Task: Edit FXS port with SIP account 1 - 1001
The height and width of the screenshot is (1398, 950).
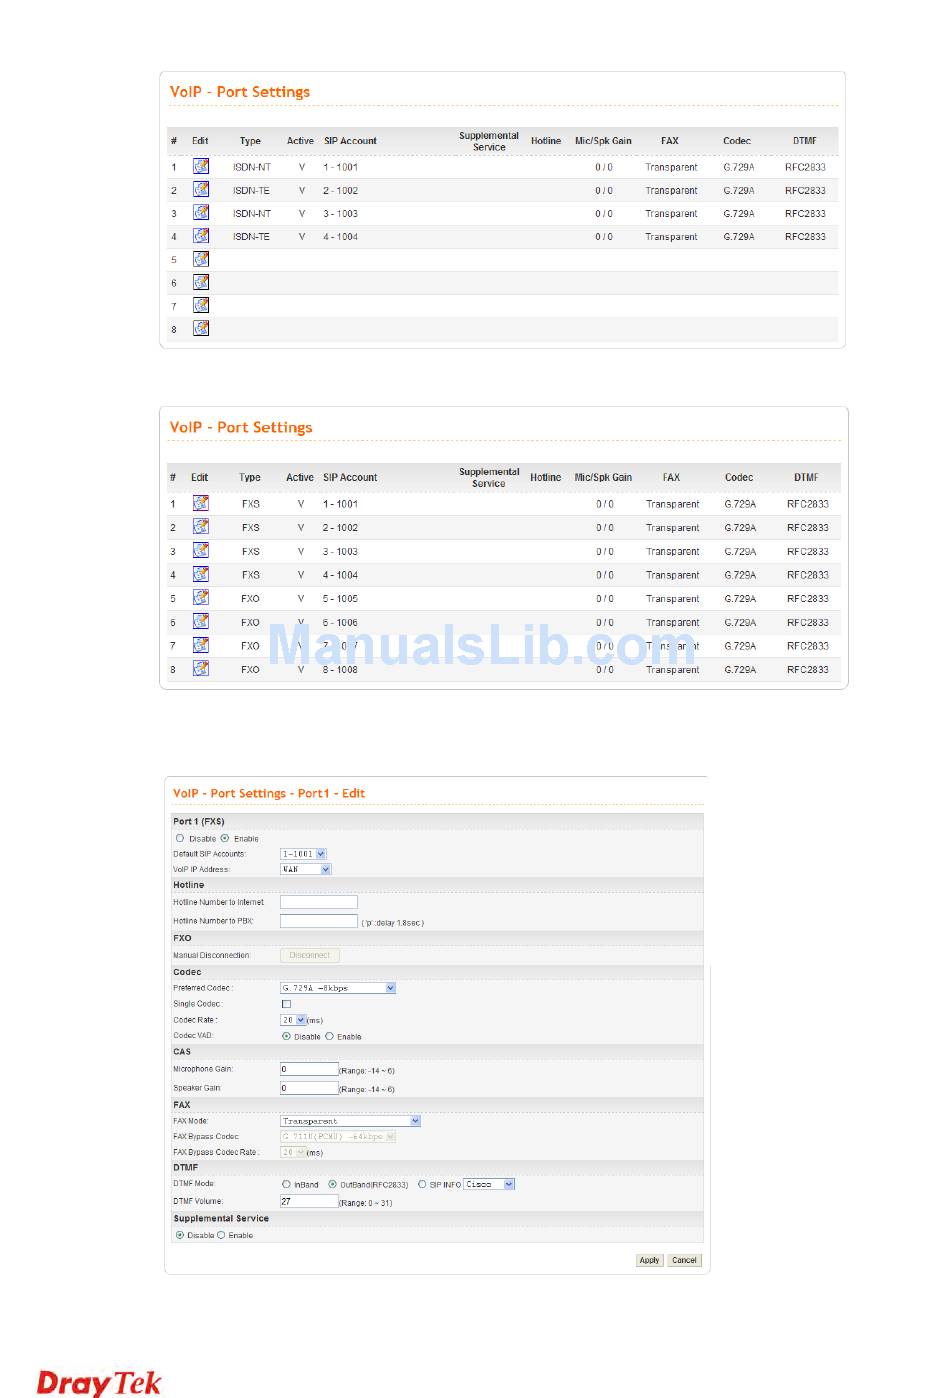Action: pos(201,503)
